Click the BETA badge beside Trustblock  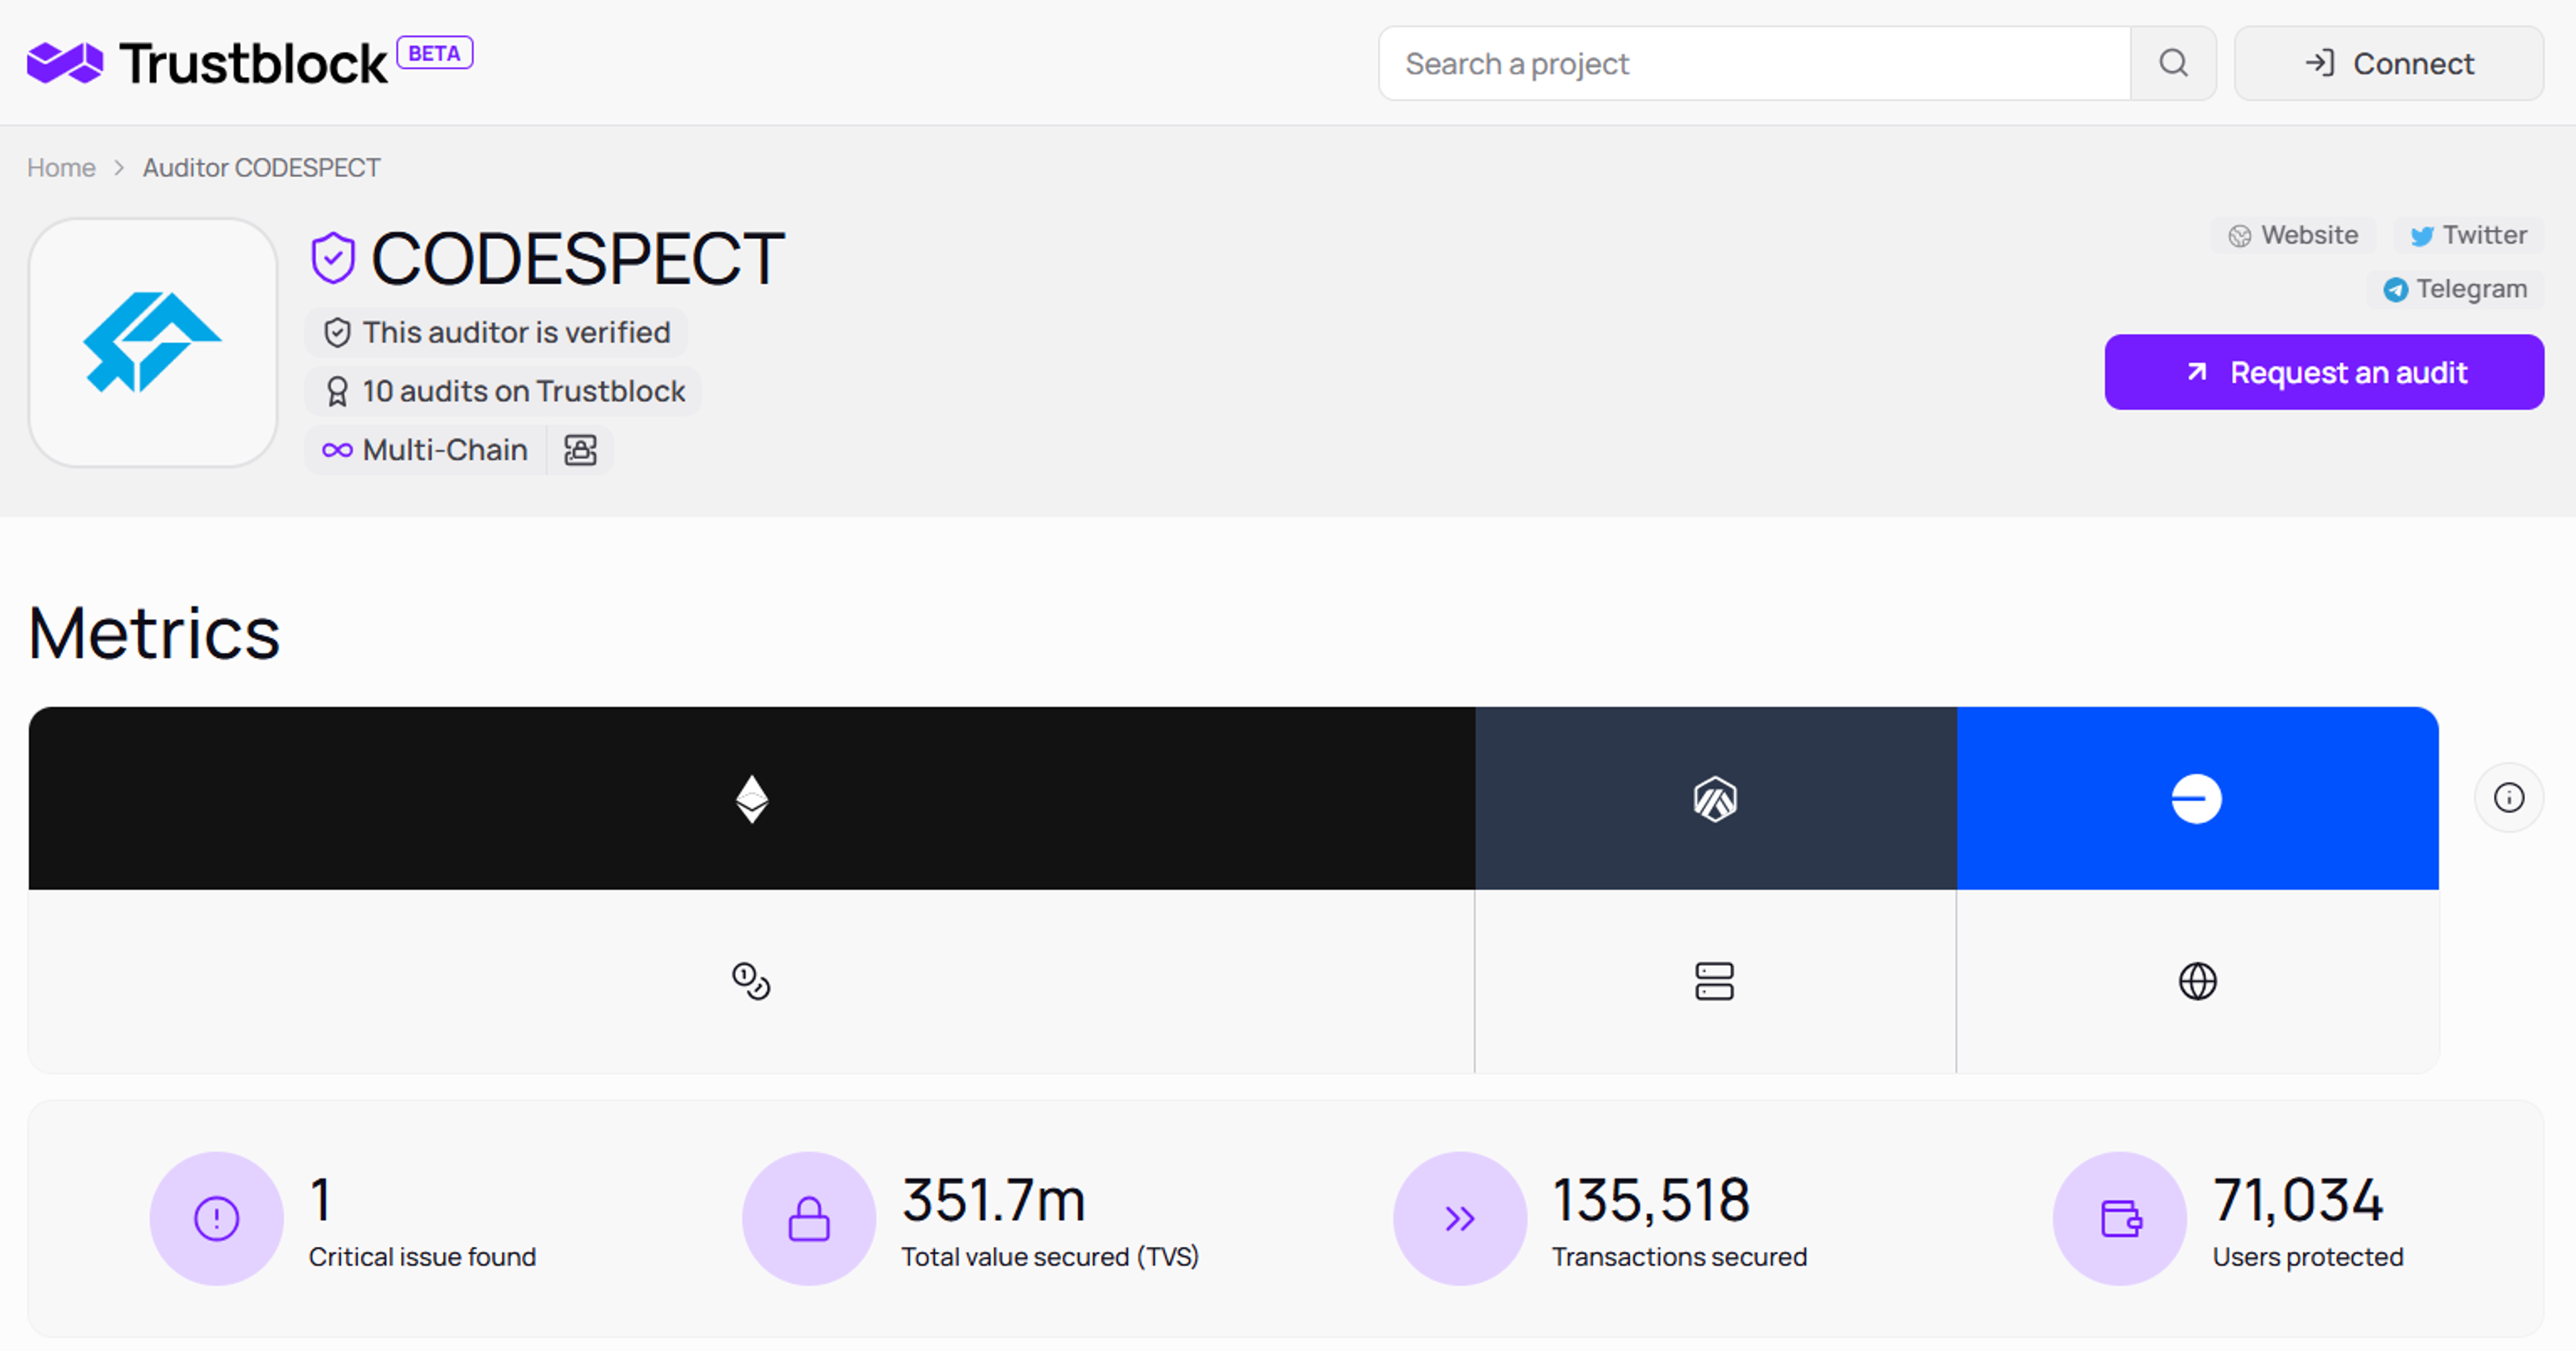435,53
